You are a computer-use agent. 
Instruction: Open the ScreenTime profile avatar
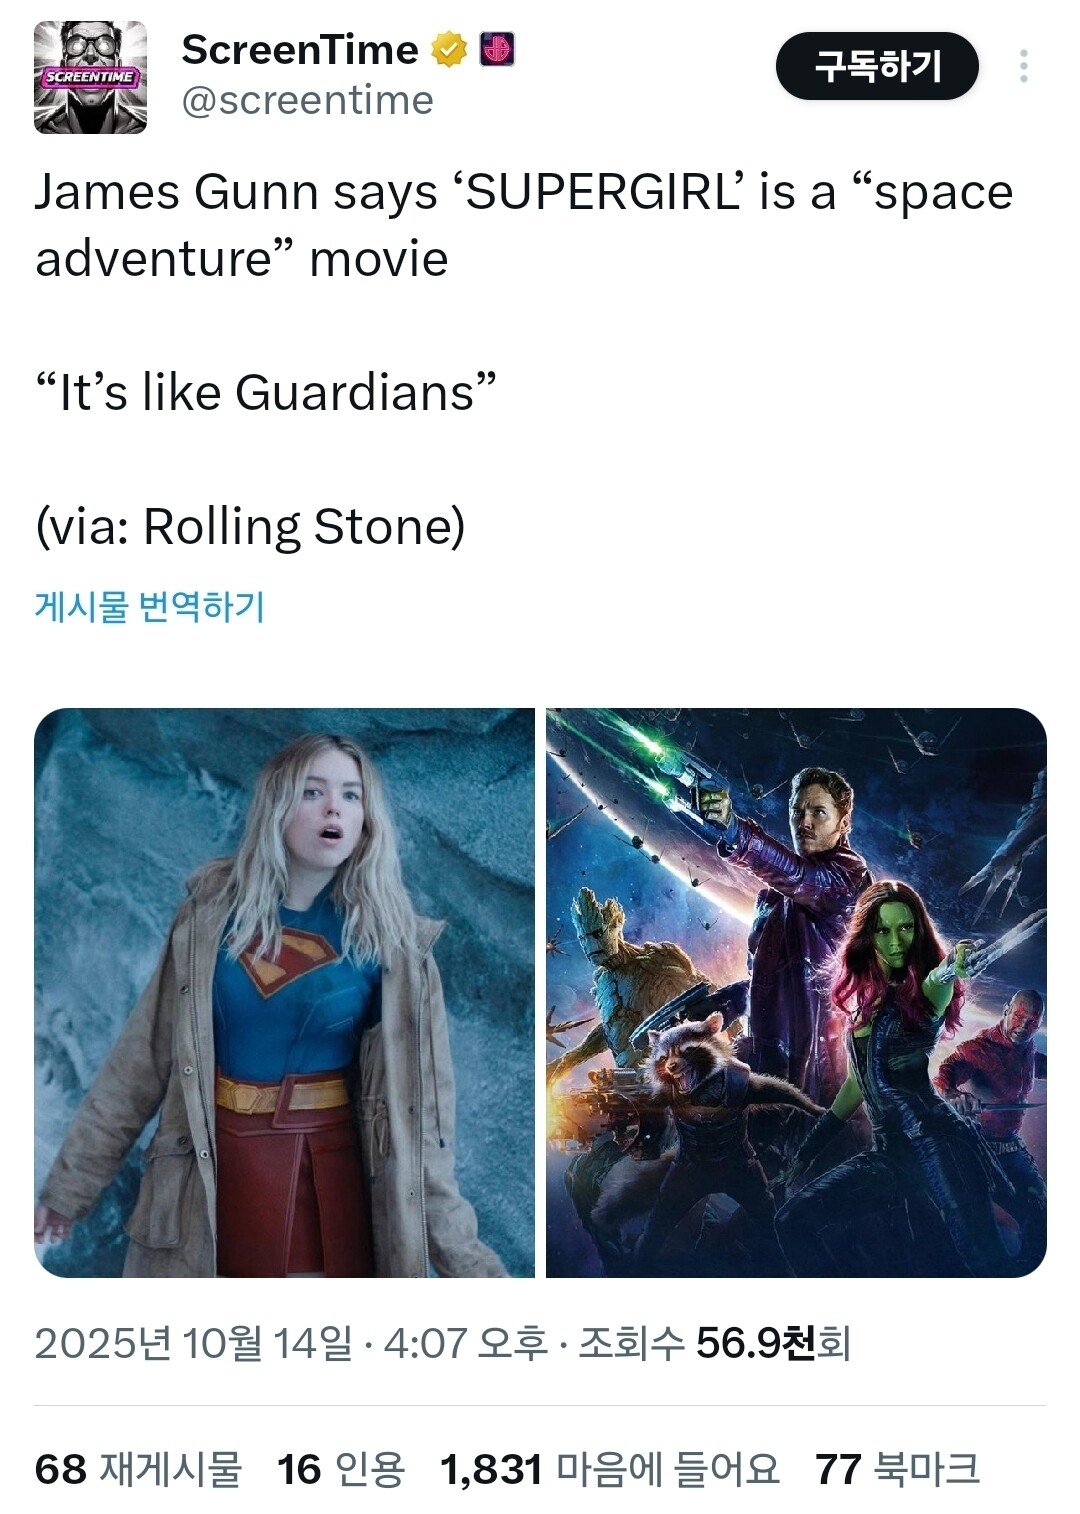(x=91, y=78)
